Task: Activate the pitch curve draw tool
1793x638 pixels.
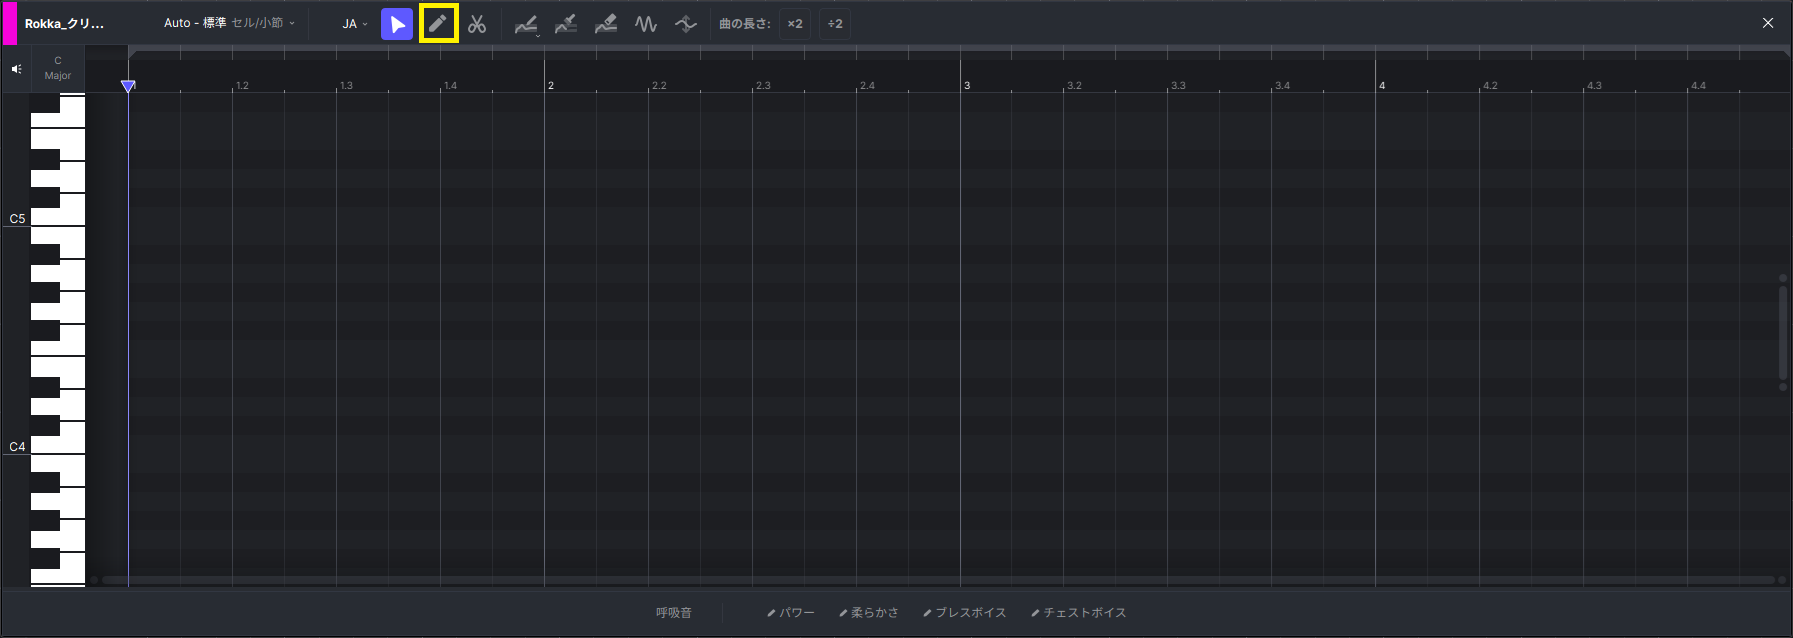Action: (x=526, y=24)
